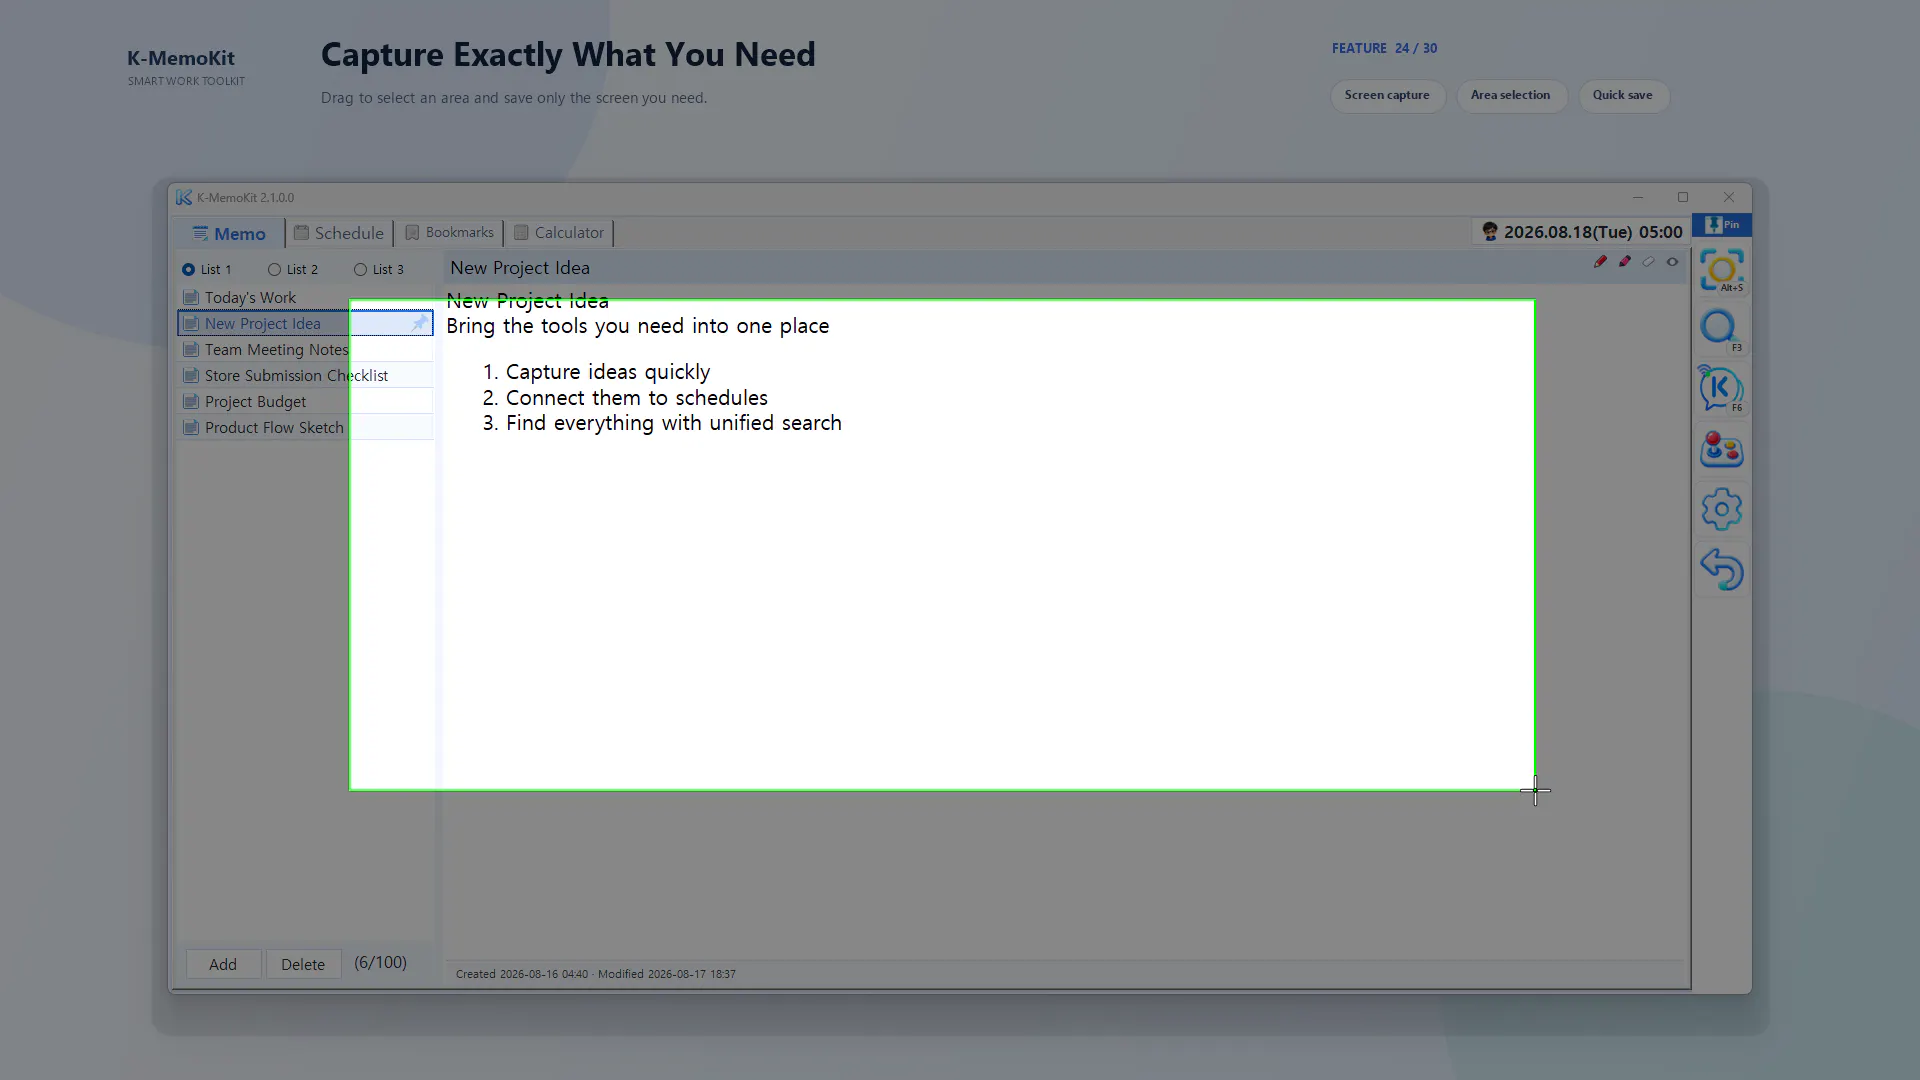Switch to the Bookmarks tab
Image resolution: width=1920 pixels, height=1080 pixels.
[449, 233]
